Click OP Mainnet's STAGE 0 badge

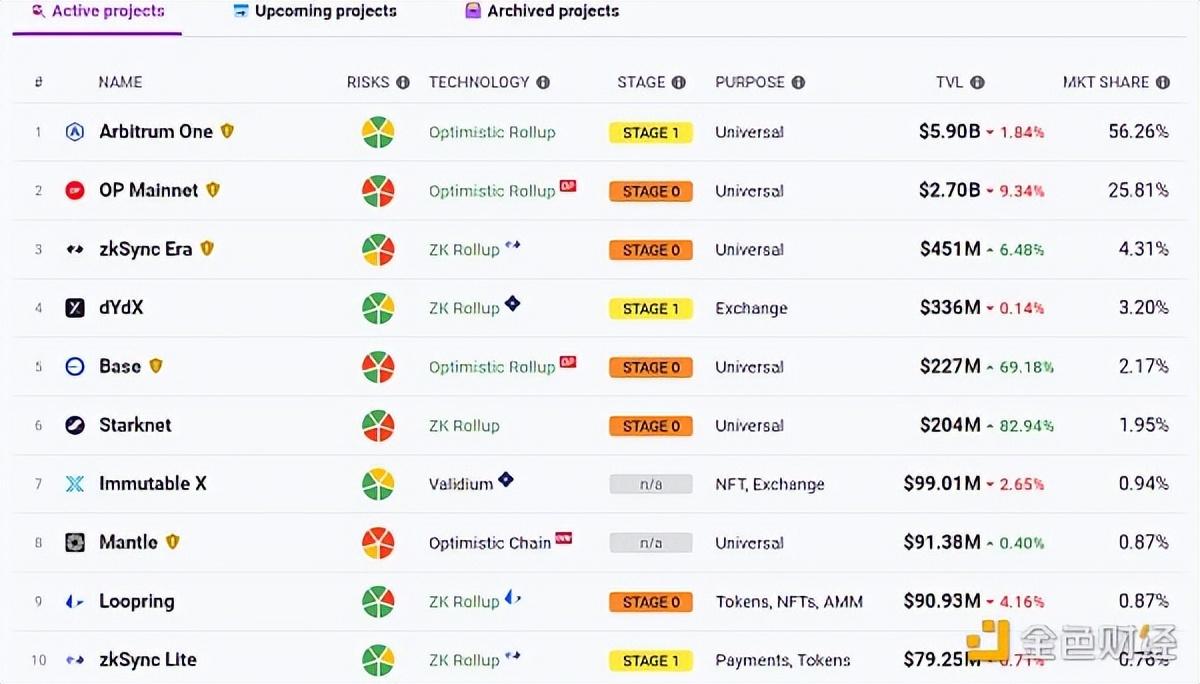point(651,192)
